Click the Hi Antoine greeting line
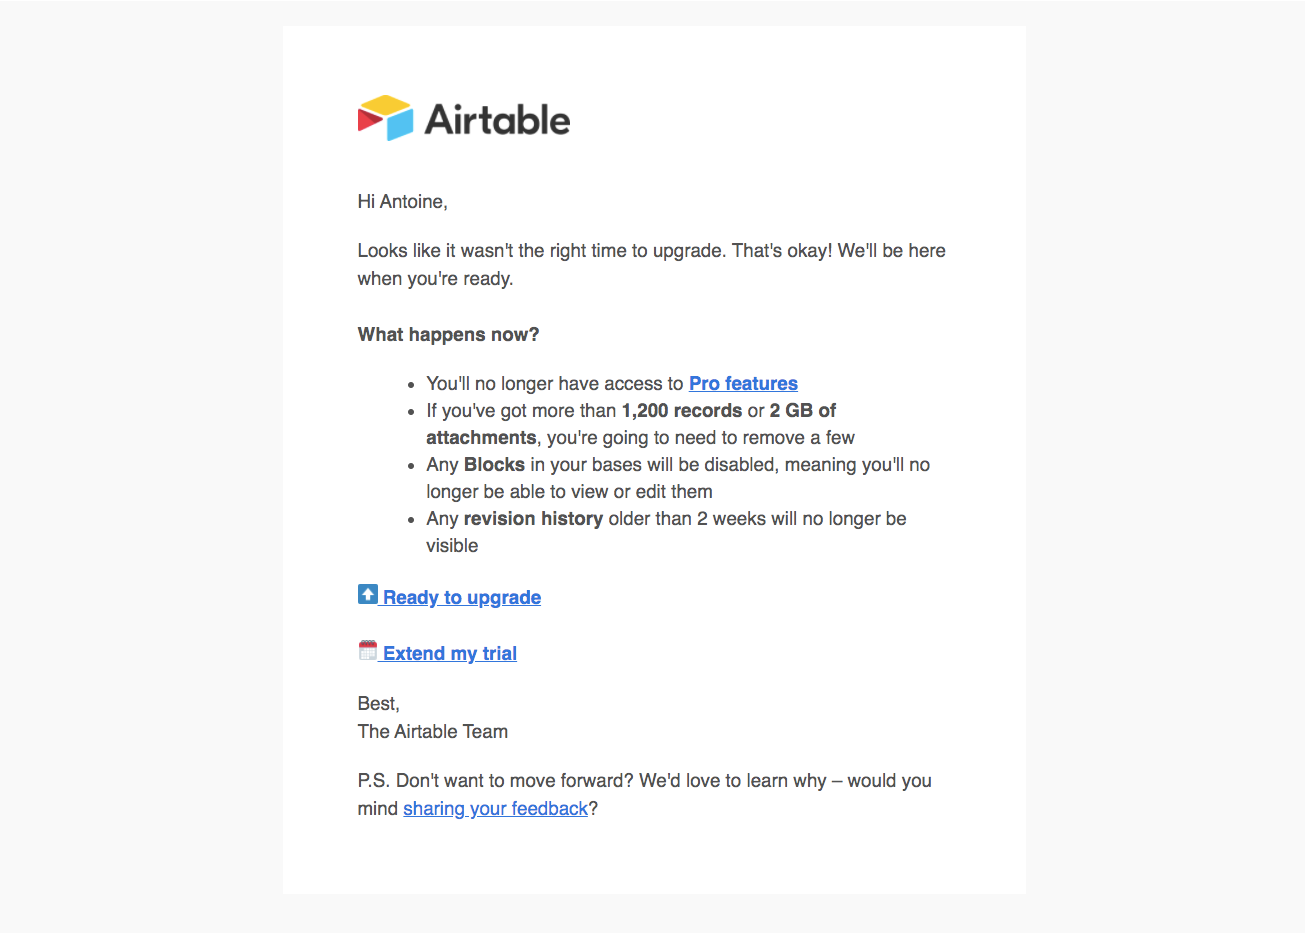 tap(402, 201)
